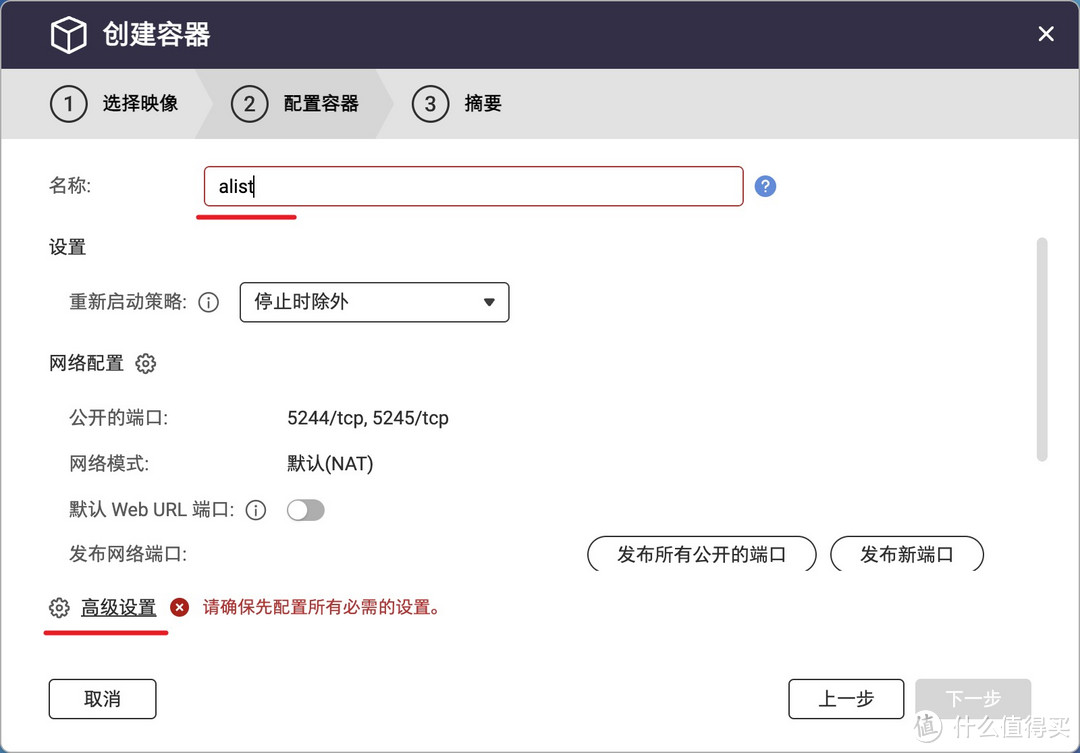1080x753 pixels.
Task: Click the 名称 input field containing alist
Action: [x=473, y=187]
